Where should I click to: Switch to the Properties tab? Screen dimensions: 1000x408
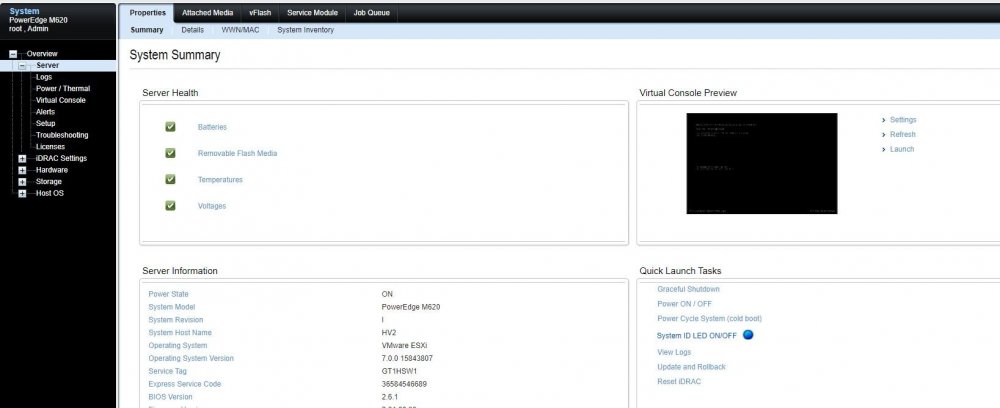(147, 13)
